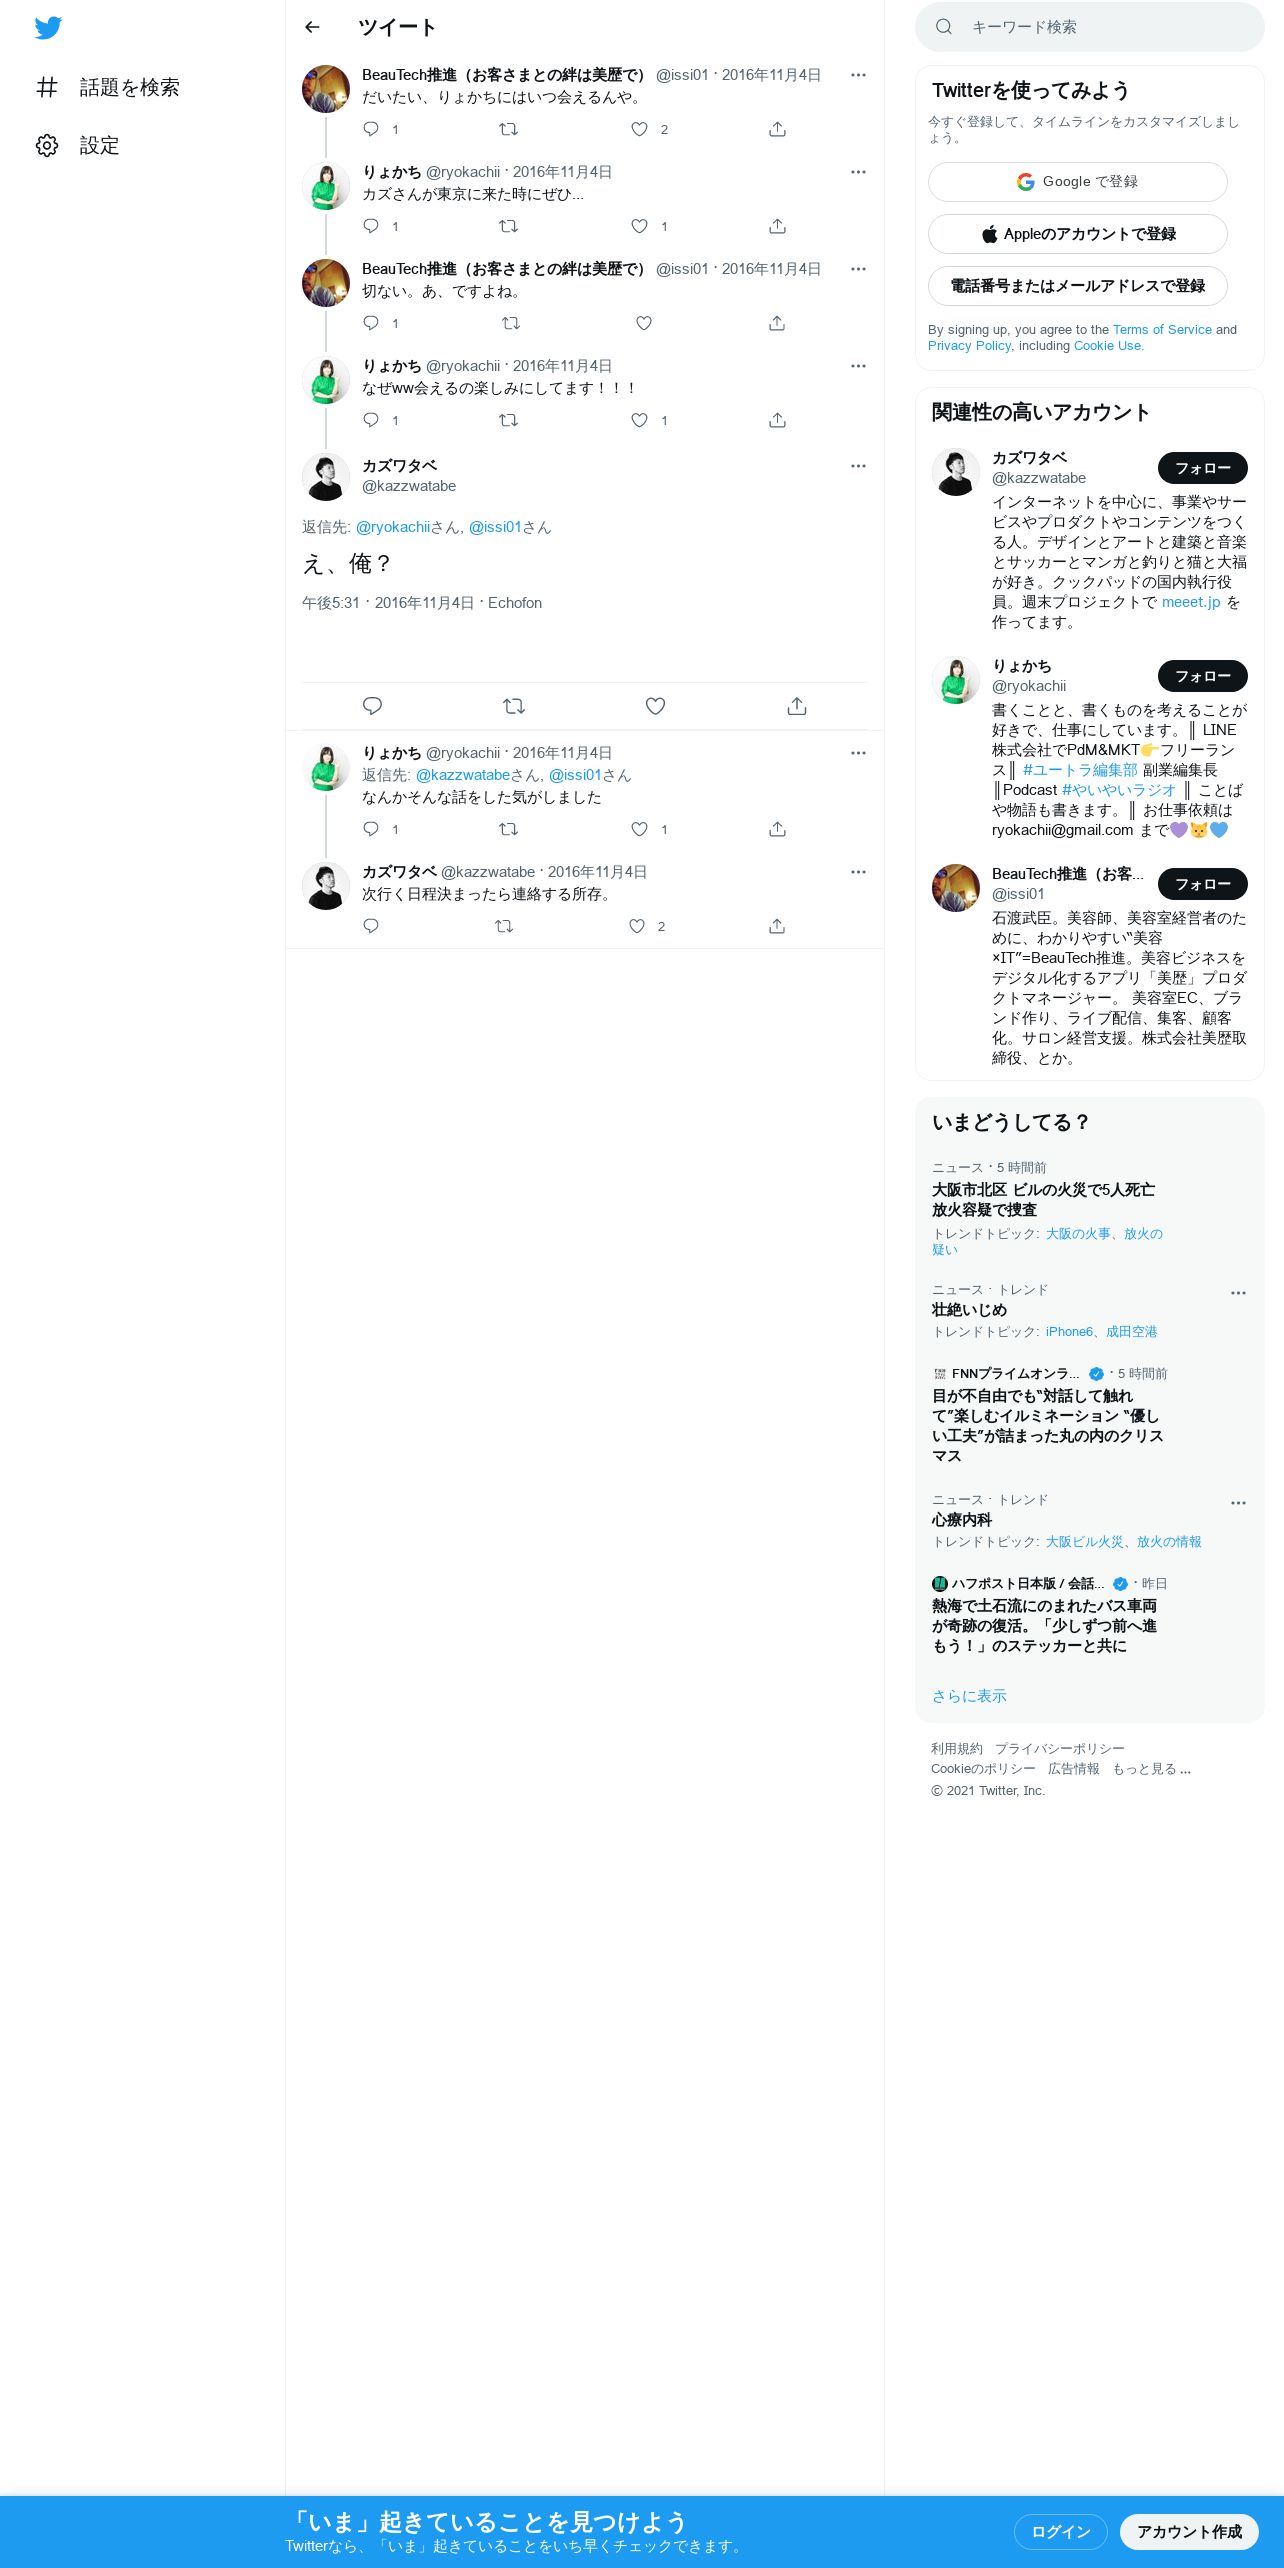Follow りょかち in related accounts

pyautogui.click(x=1203, y=676)
